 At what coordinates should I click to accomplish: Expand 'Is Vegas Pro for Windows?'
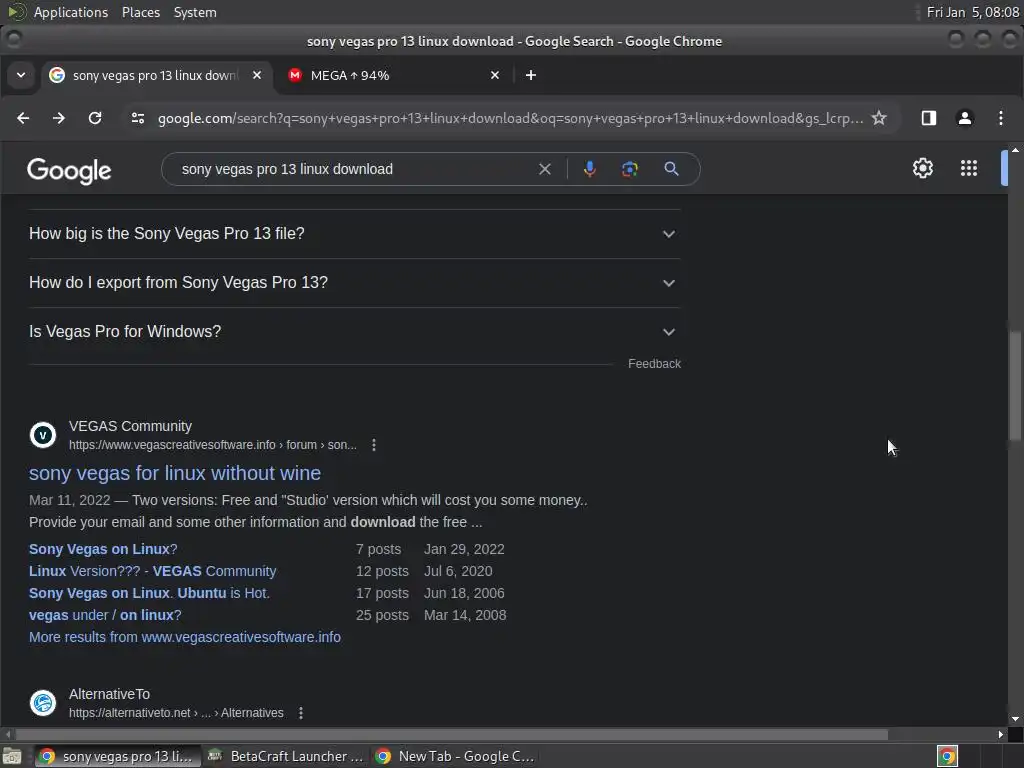coord(355,332)
